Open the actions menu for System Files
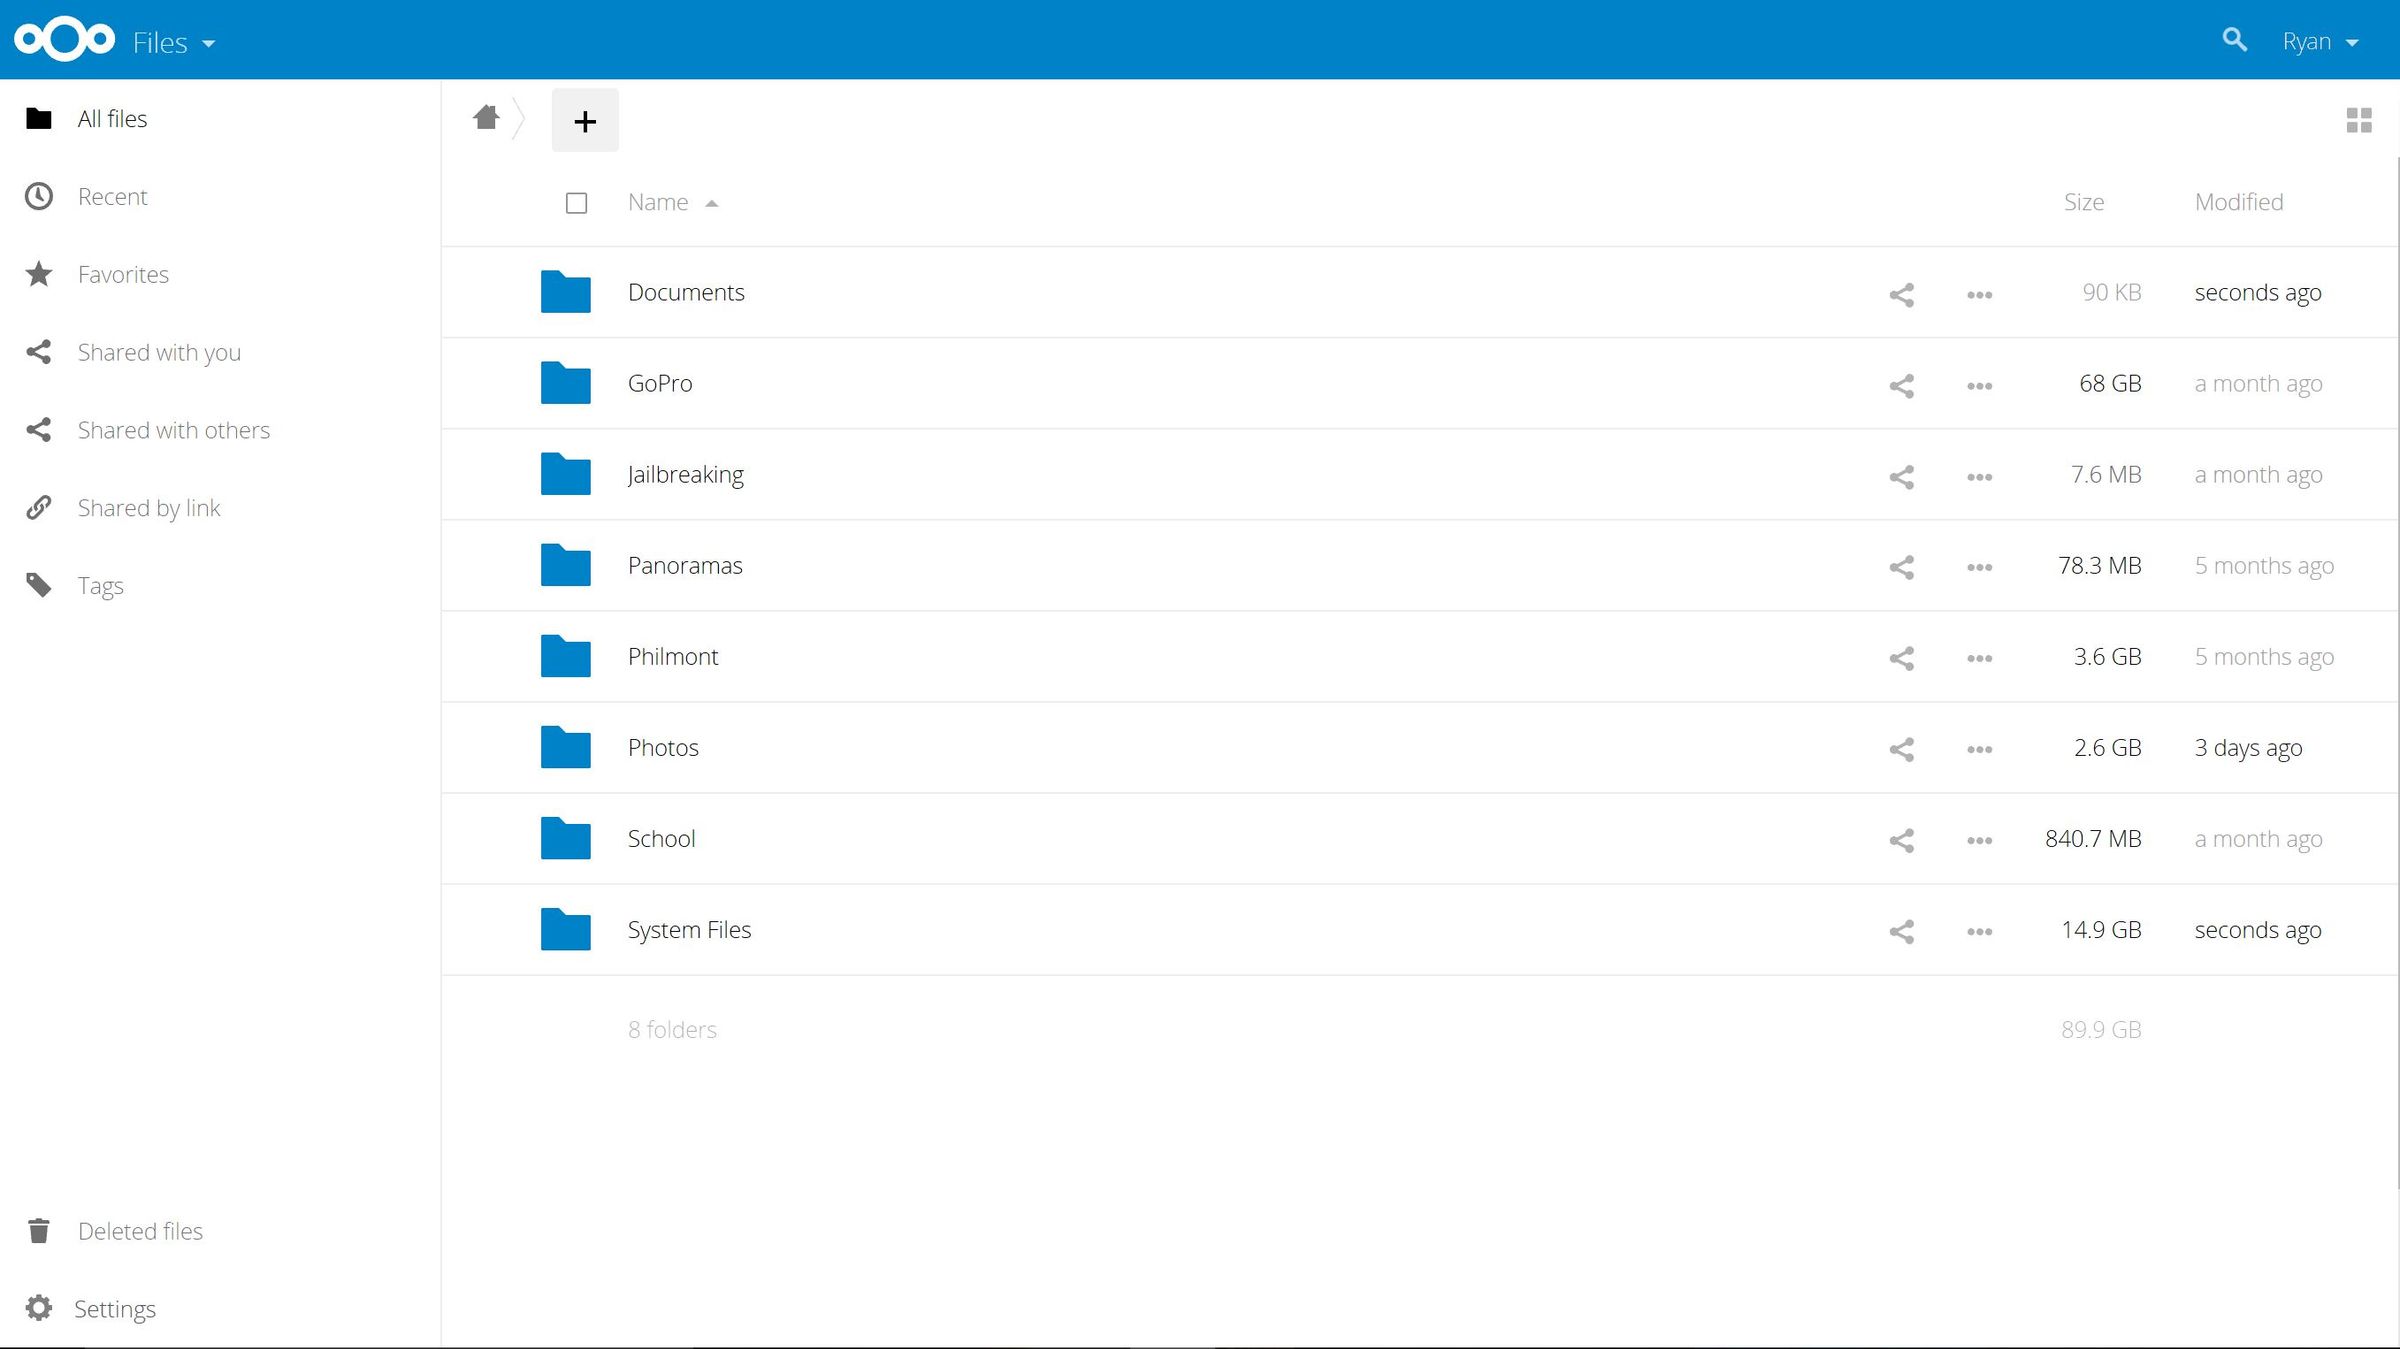 point(1978,930)
